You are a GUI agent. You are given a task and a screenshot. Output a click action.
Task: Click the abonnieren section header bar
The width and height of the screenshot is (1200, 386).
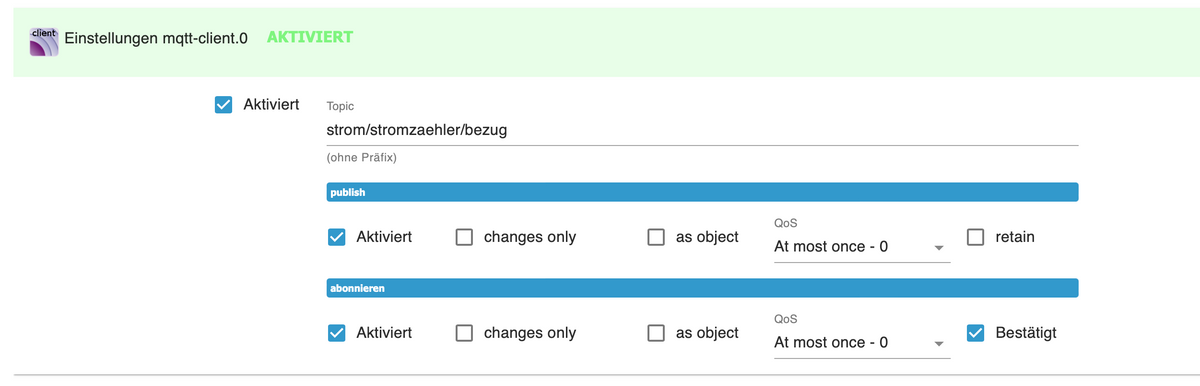tap(702, 288)
